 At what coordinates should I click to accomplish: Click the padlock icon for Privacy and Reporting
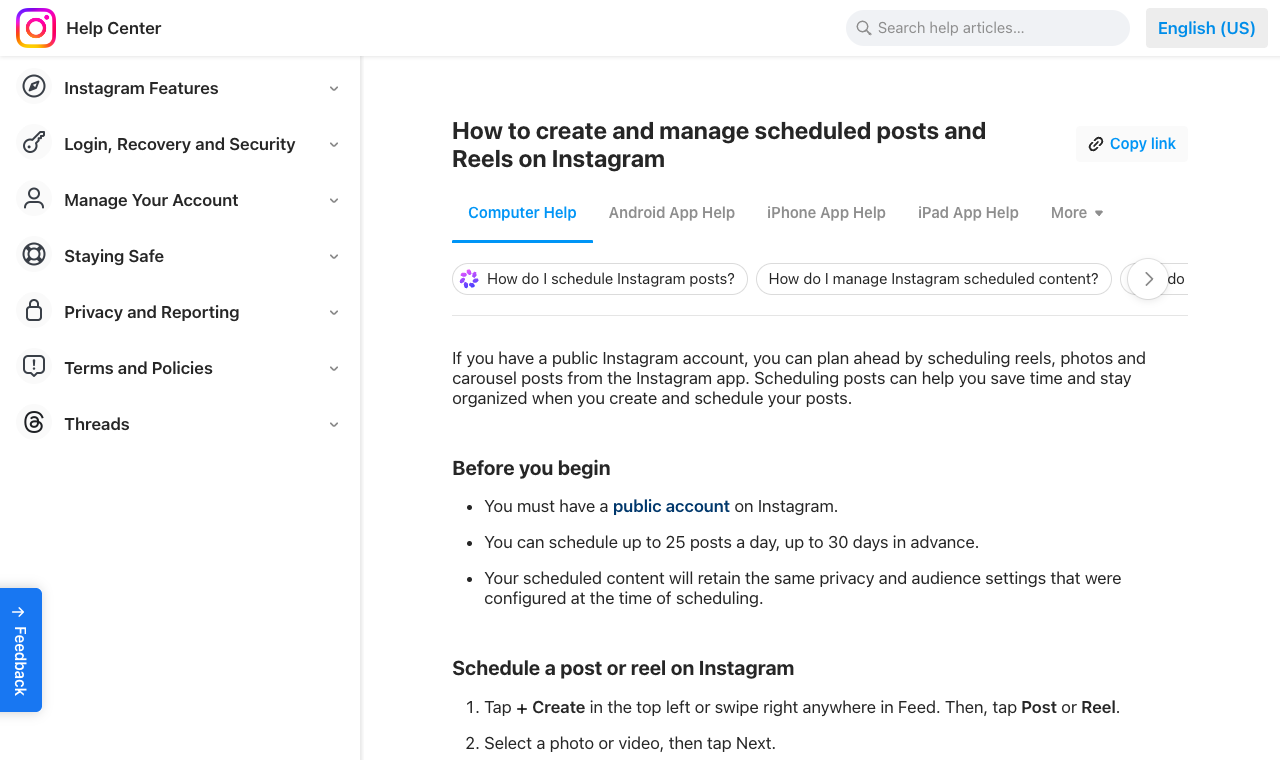(x=34, y=311)
